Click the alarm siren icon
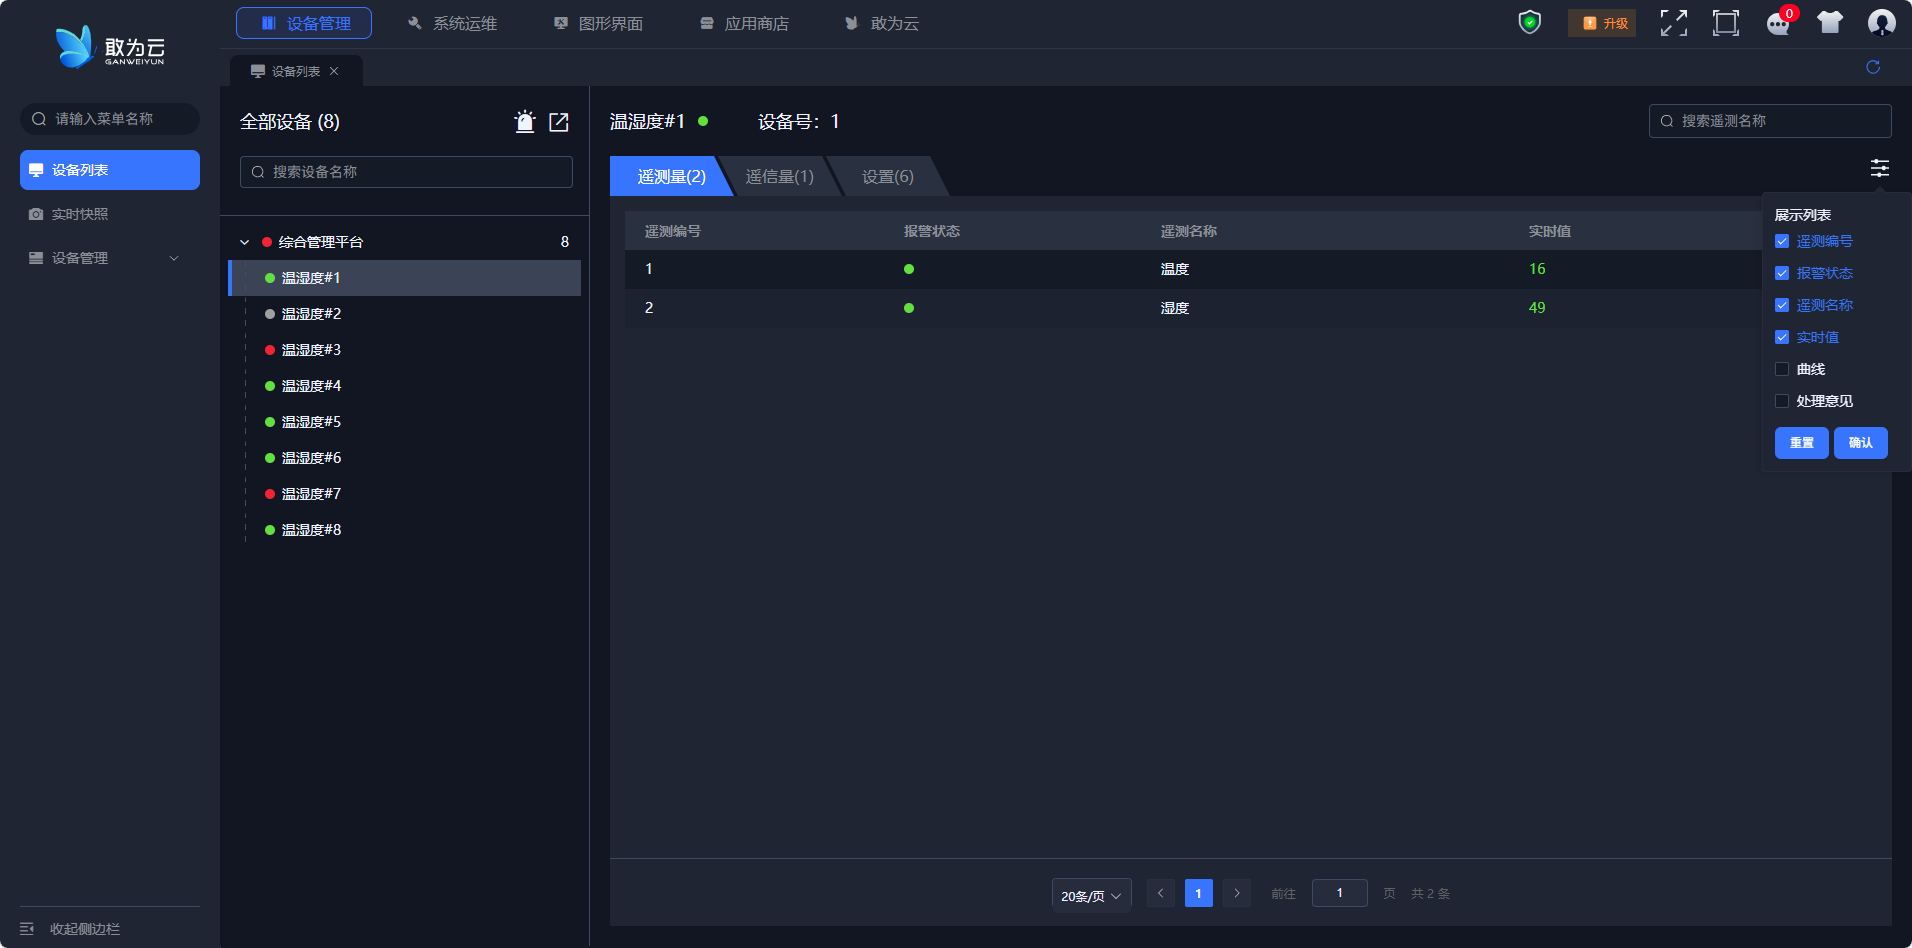This screenshot has width=1912, height=948. click(x=525, y=122)
